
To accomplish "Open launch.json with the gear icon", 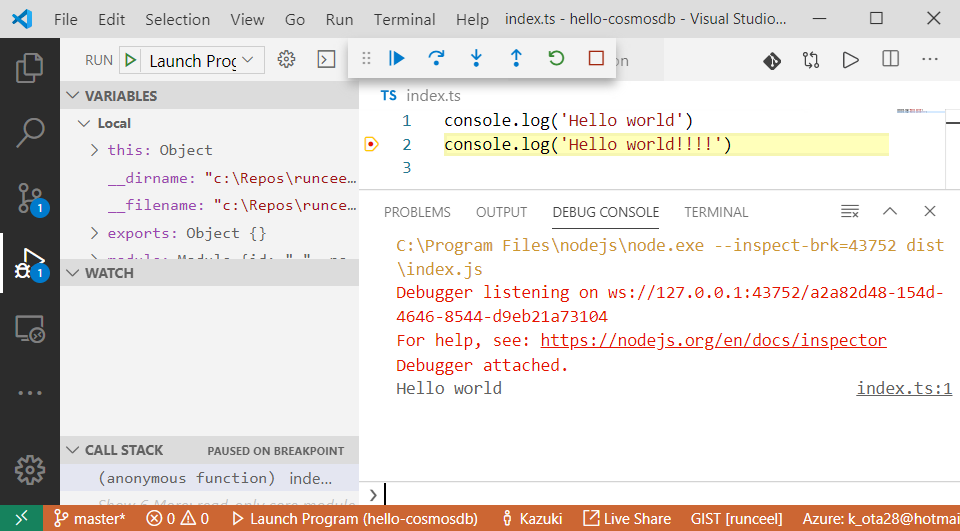I will (286, 59).
